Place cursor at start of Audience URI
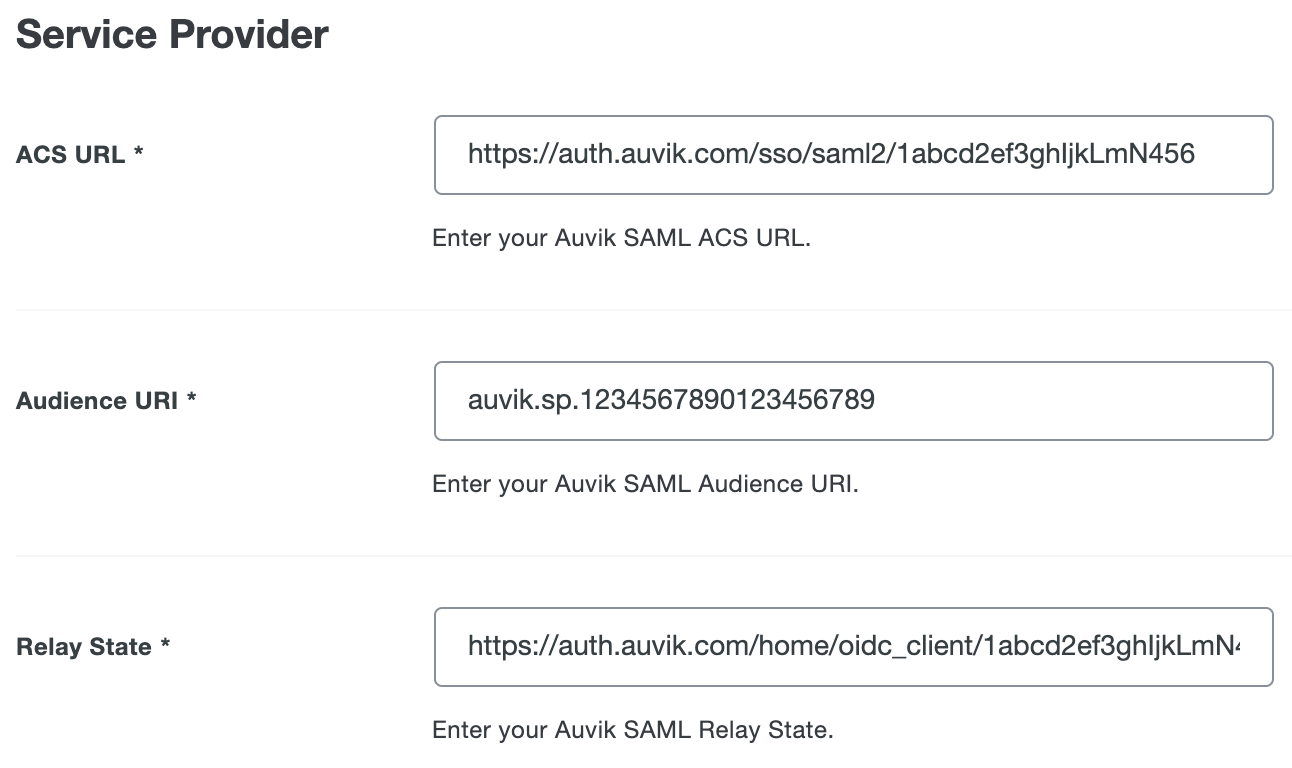Screen dimensions: 1292x768 468,400
